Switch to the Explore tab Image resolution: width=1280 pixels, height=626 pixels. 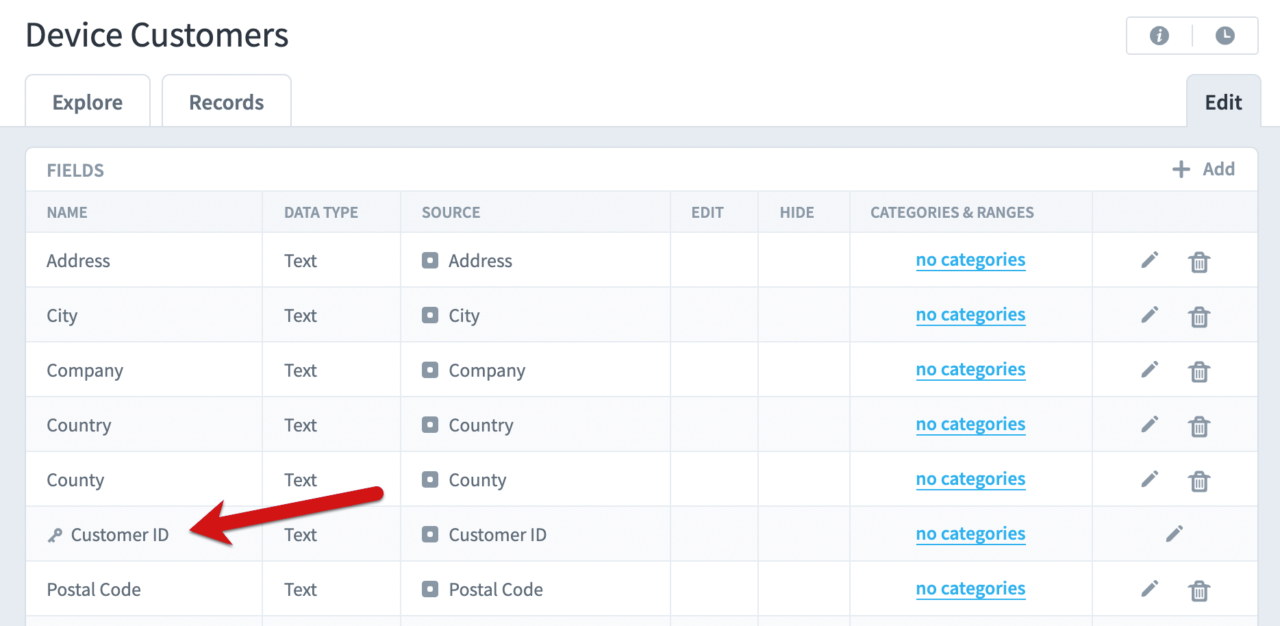(87, 101)
